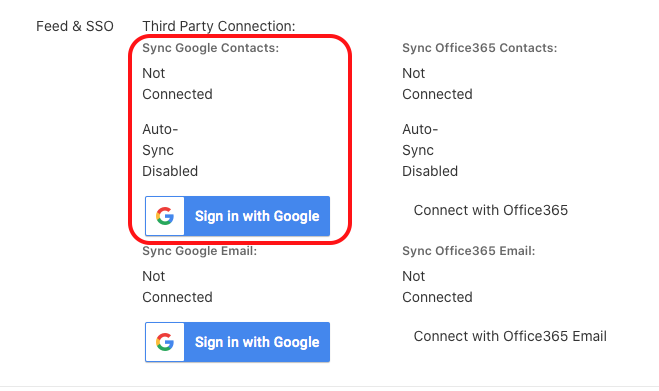Connect with Office365 for contacts
Image resolution: width=659 pixels, height=391 pixels.
pos(490,210)
